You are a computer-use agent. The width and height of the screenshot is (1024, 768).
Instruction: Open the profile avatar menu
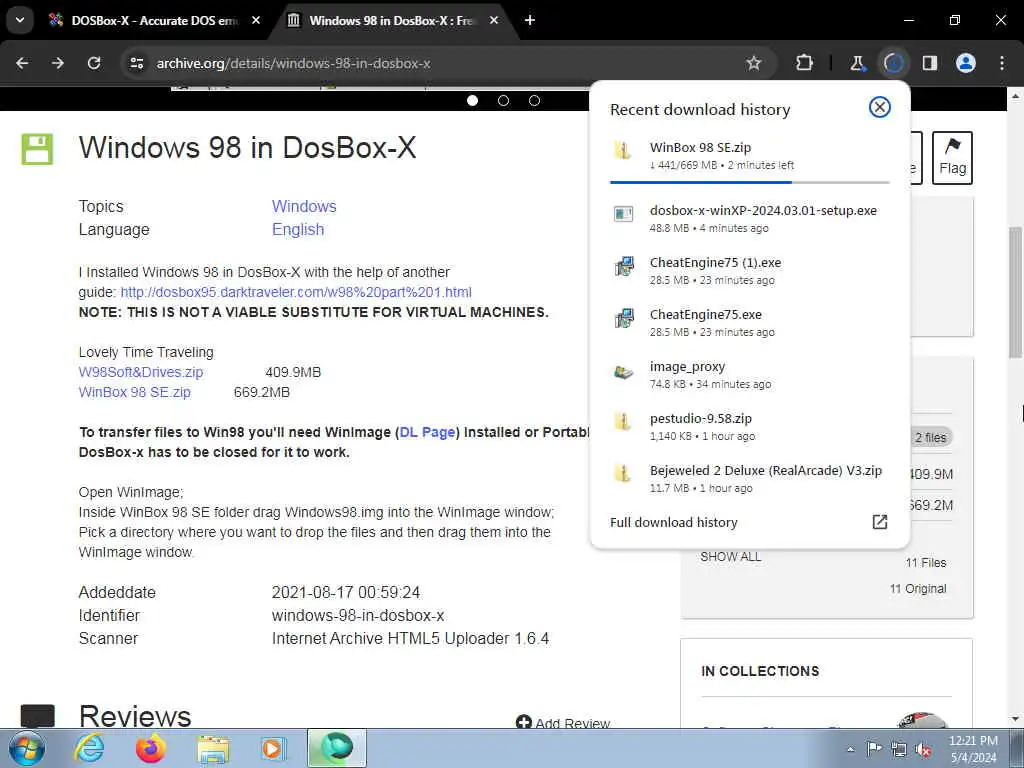coord(966,63)
